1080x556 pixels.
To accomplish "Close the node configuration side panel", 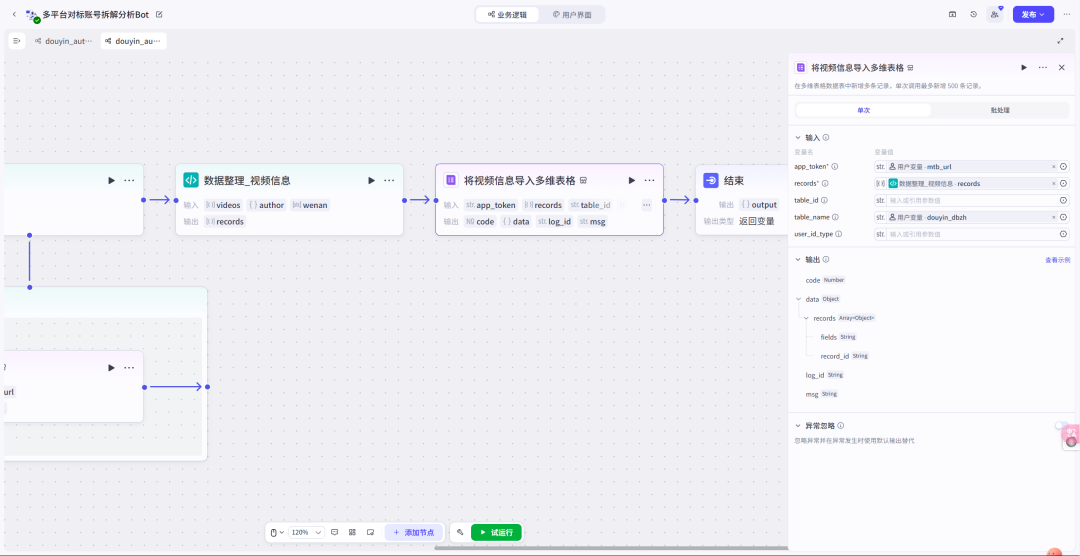I will pos(1061,68).
